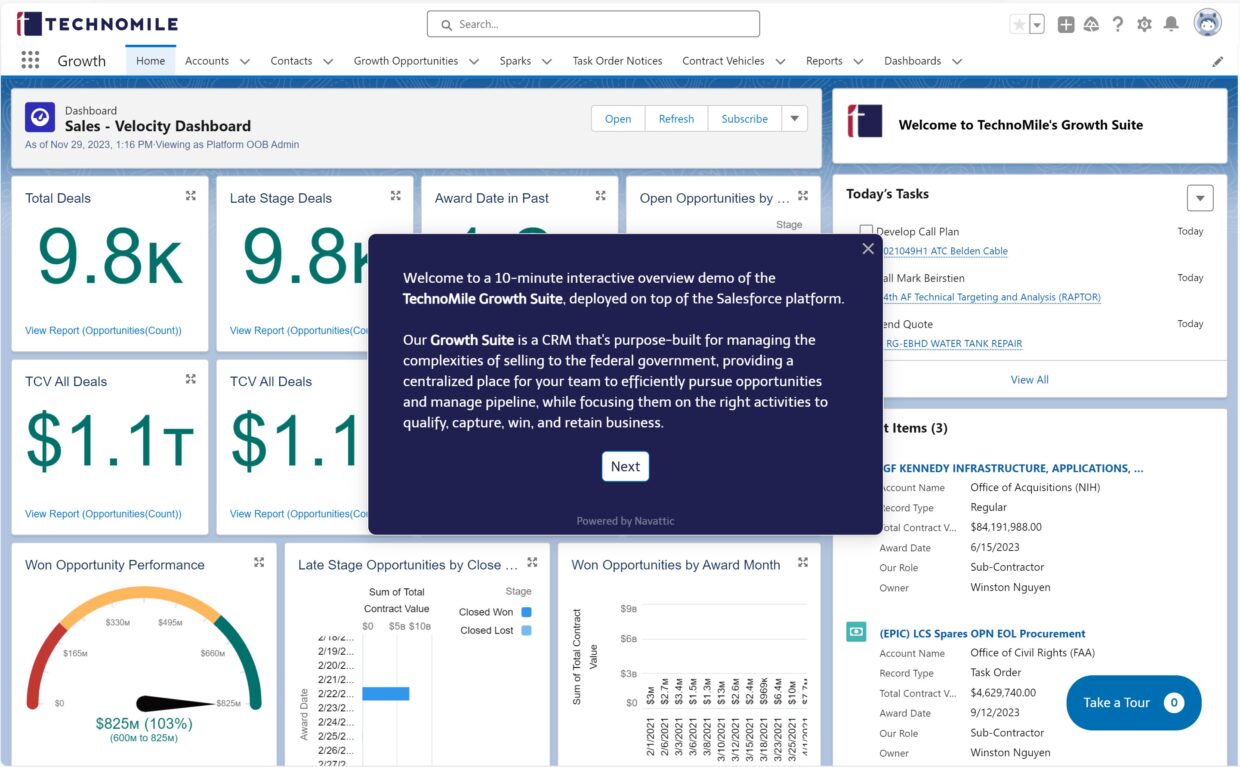Open the Sparks tab
Screen dimensions: 1240x767
(x=515, y=61)
